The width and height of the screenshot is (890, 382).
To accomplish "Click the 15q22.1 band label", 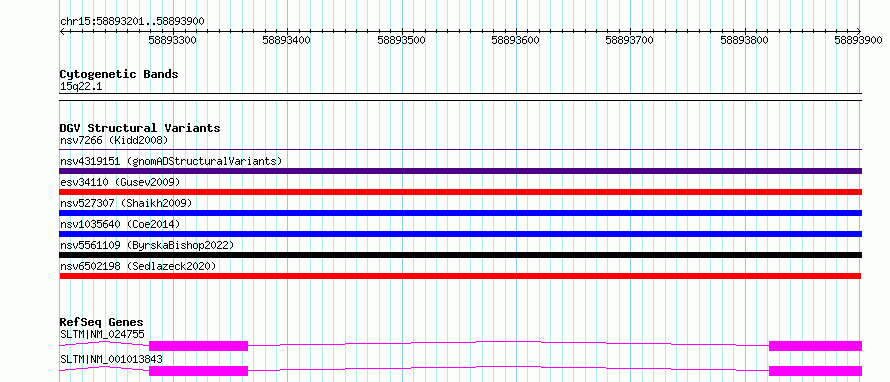I will click(81, 86).
